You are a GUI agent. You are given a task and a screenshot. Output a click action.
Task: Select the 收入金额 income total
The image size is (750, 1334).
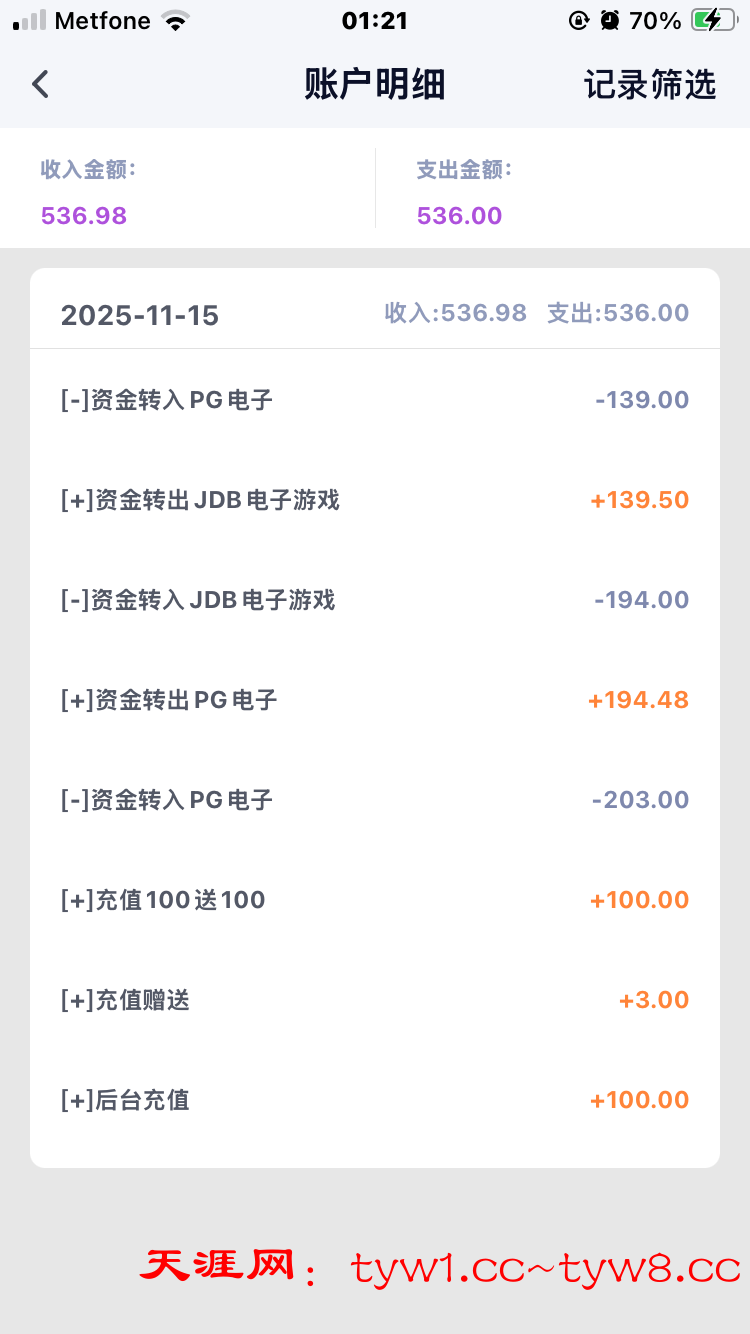84,215
